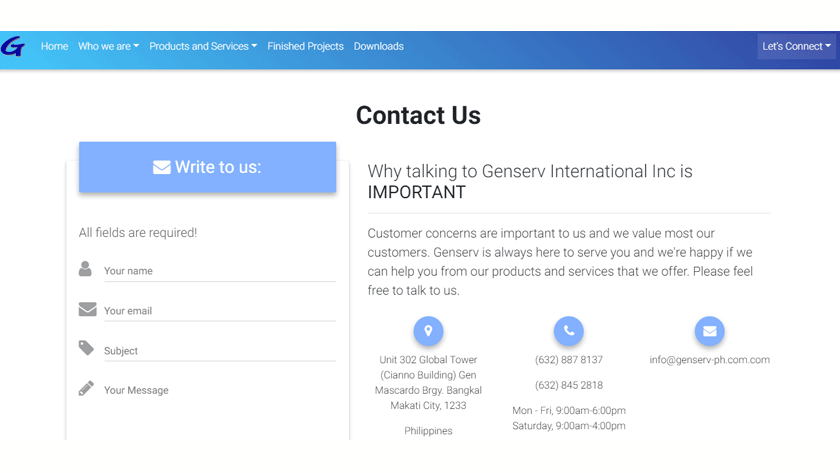840x473 pixels.
Task: Click the blue envelope email icon
Action: pyautogui.click(x=709, y=331)
